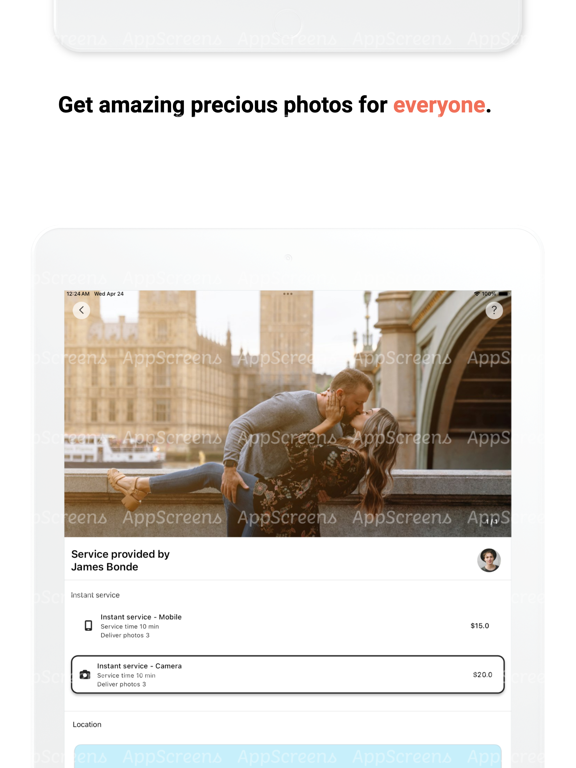The height and width of the screenshot is (768, 576).
Task: Click the camera icon beside Camera service
Action: 85,674
